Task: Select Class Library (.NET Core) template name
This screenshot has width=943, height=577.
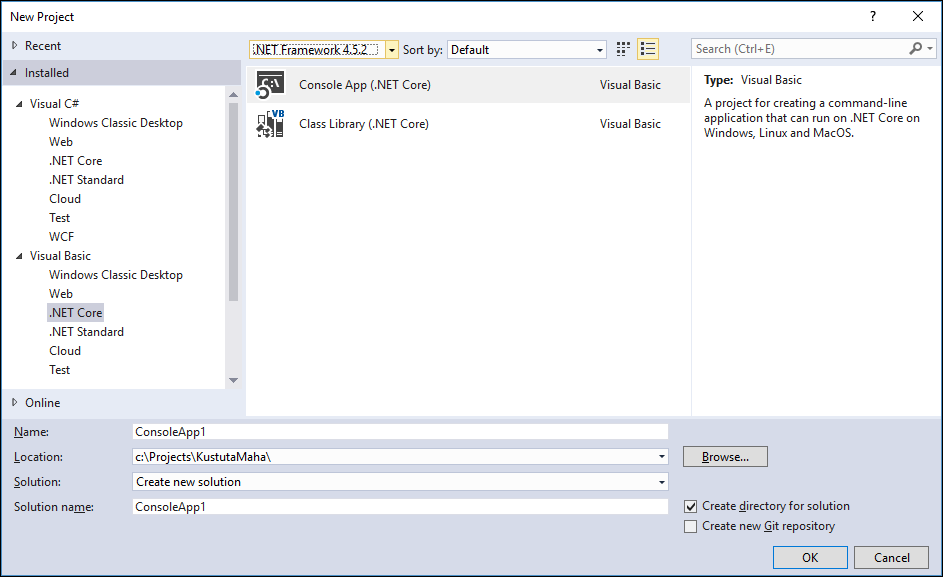Action: (x=364, y=124)
